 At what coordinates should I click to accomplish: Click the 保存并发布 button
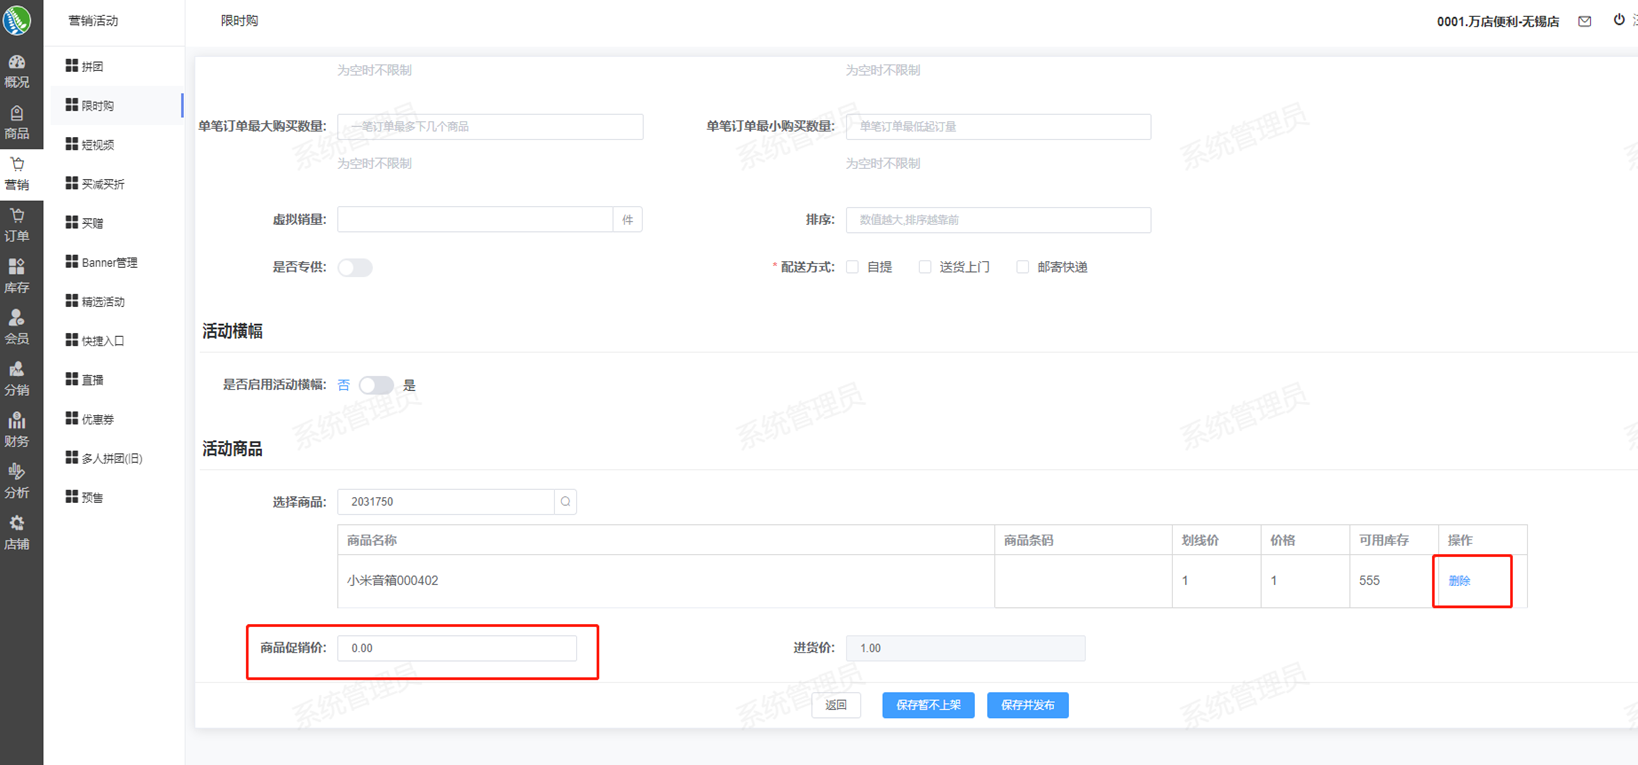pos(1027,705)
